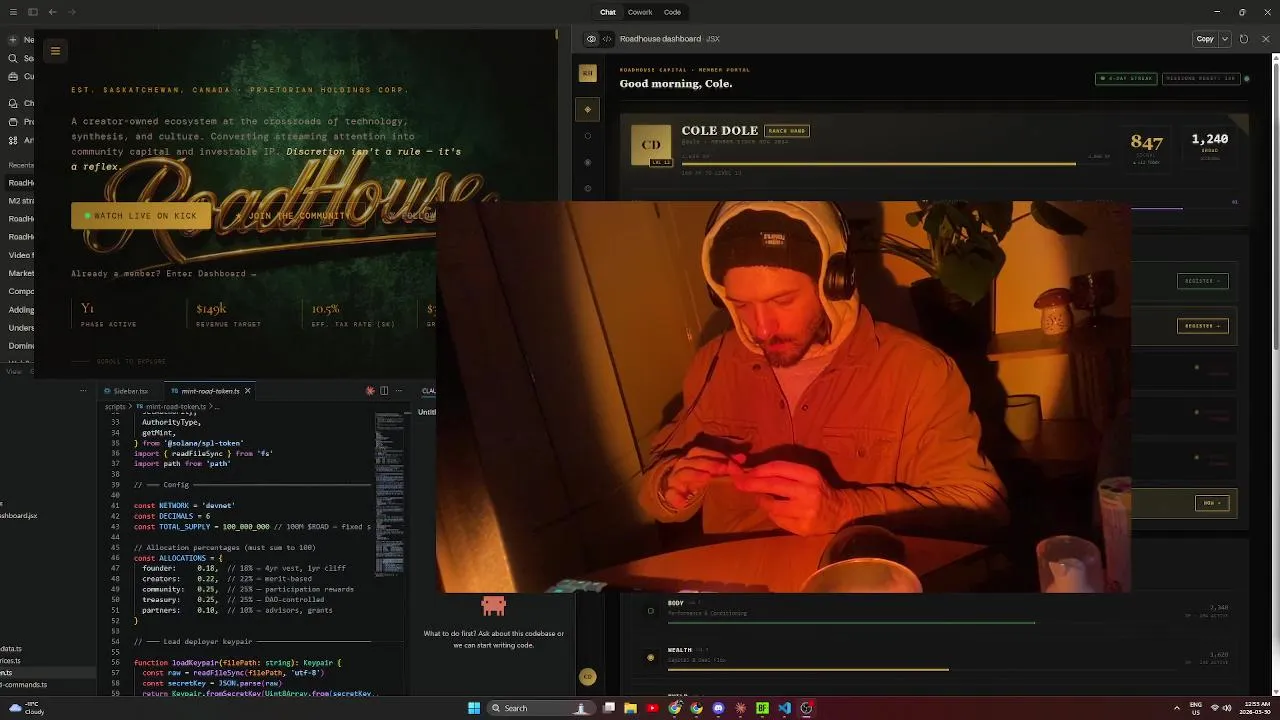Open the green BF app from the taskbar
Image resolution: width=1280 pixels, height=720 pixels.
(762, 708)
